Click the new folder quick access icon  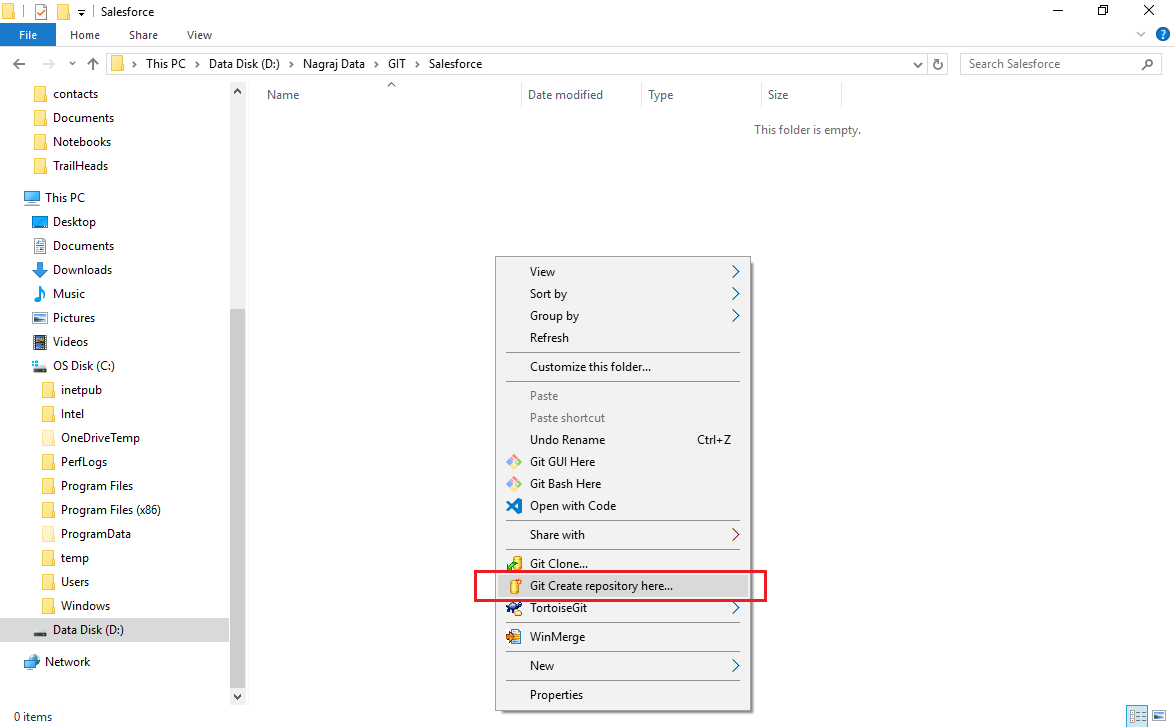coord(63,12)
